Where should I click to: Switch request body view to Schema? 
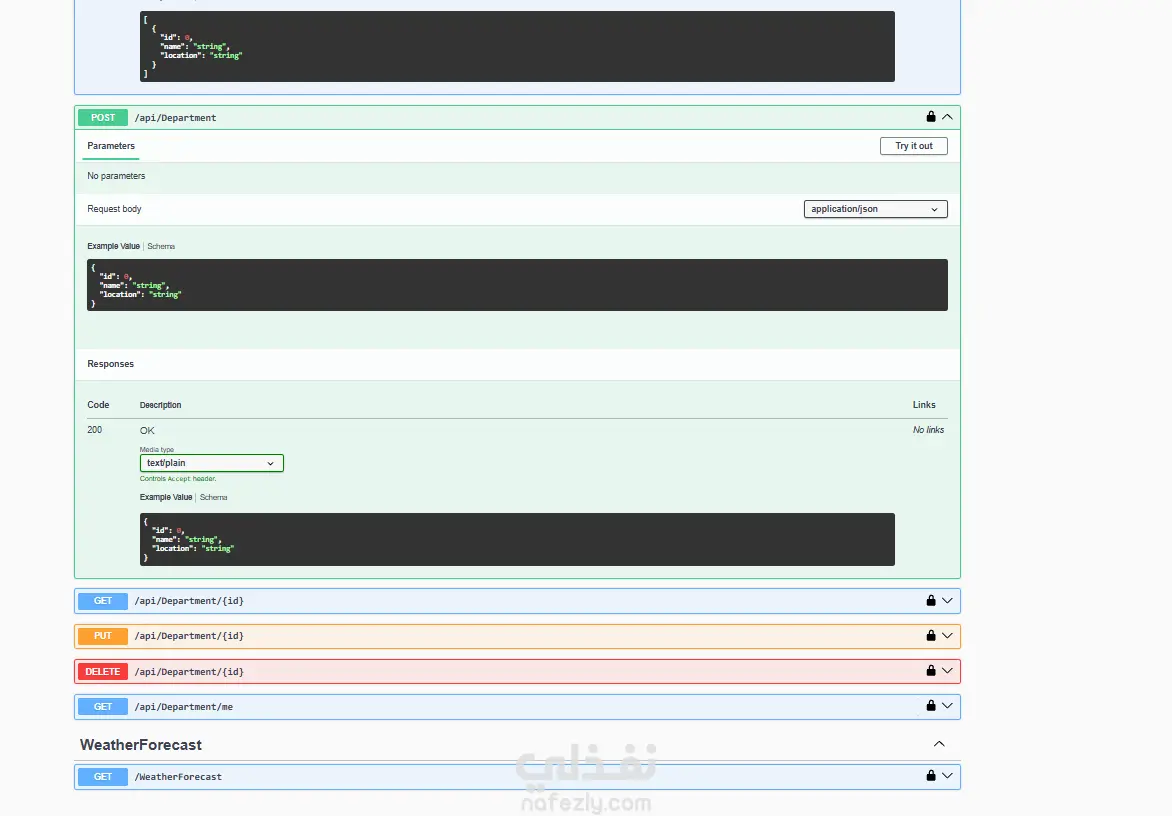click(x=161, y=246)
